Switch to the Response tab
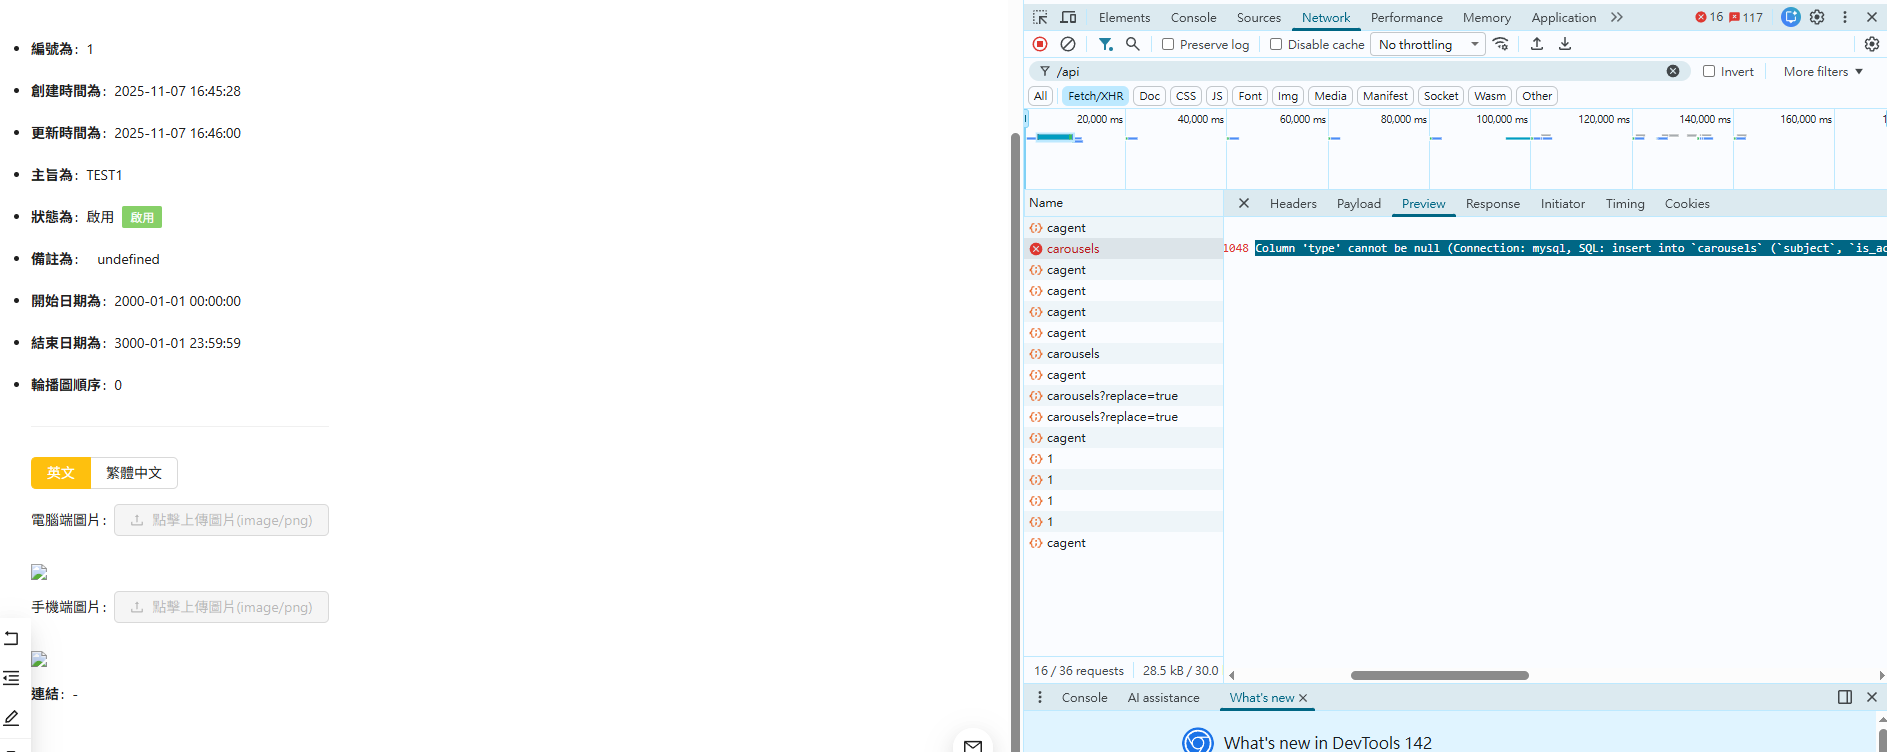Screen dimensions: 1887x752 coord(1492,204)
